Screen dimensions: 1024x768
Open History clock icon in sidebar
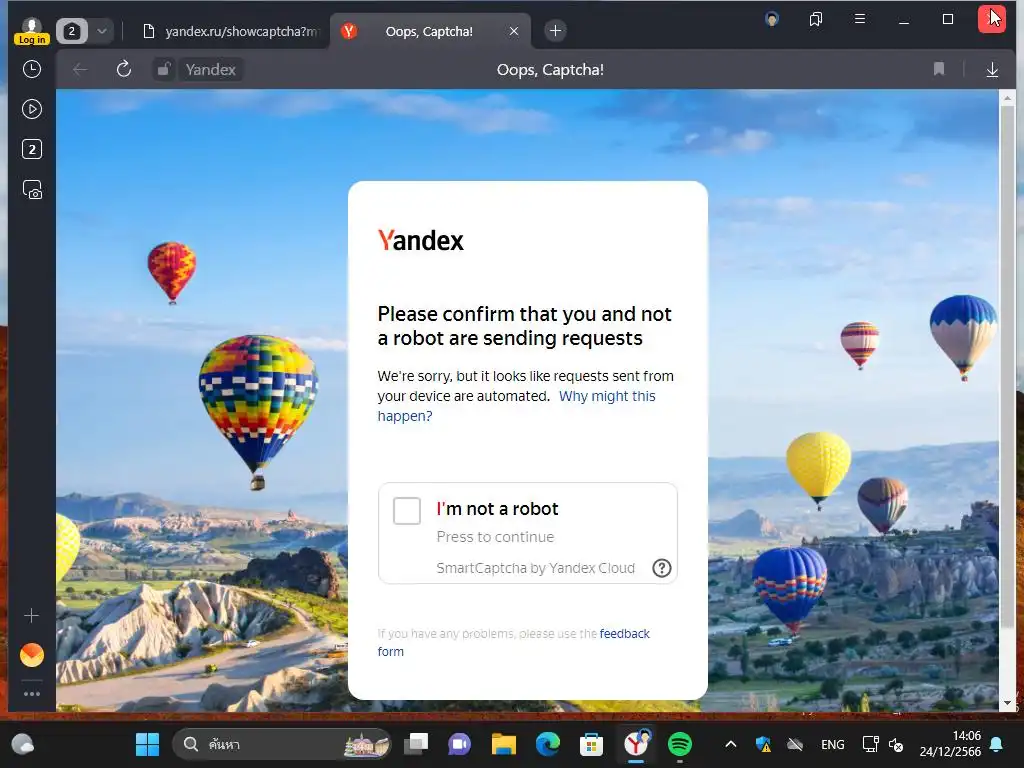31,69
